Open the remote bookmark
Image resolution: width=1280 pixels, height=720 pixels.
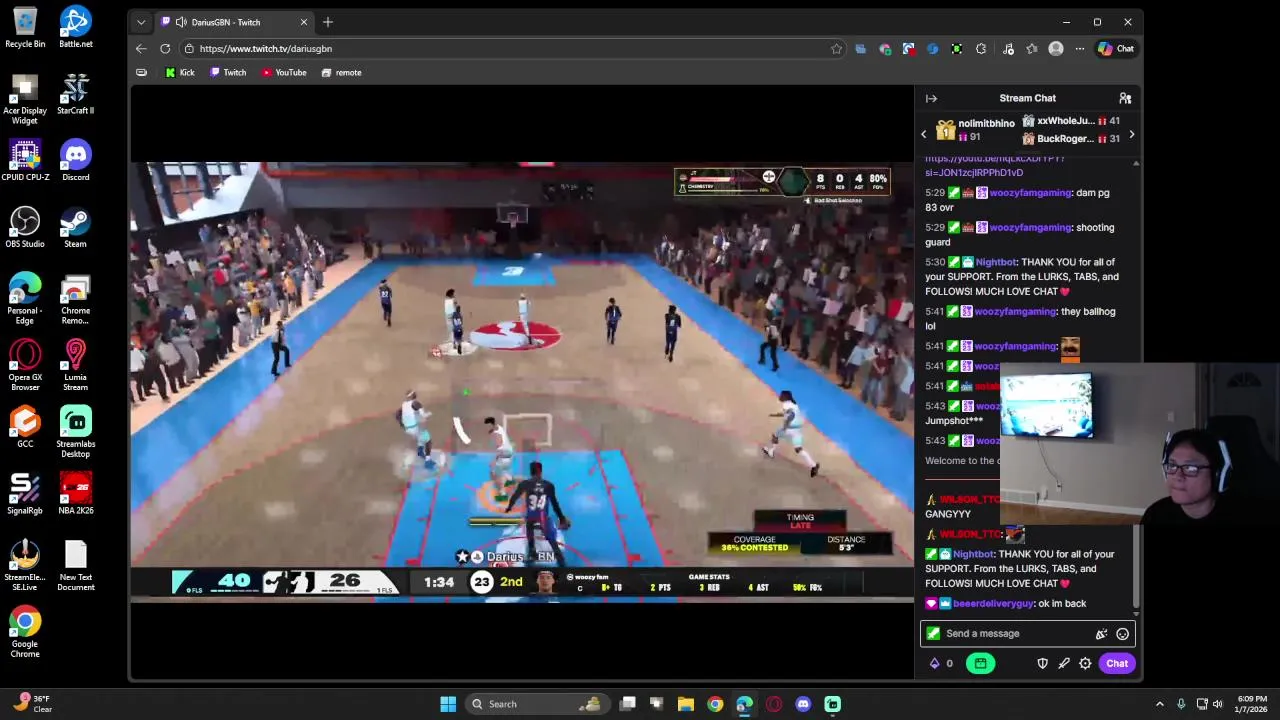pyautogui.click(x=341, y=72)
